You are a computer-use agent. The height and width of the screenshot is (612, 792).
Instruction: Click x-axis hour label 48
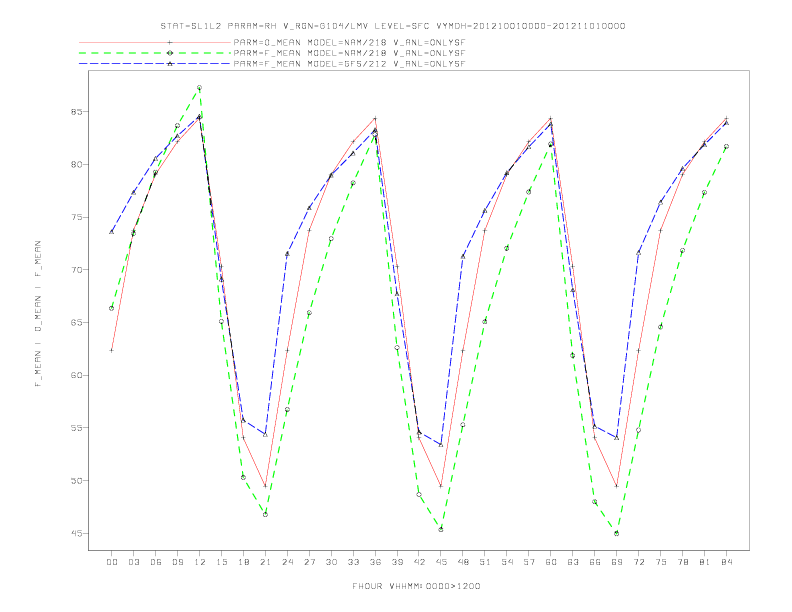(x=463, y=562)
